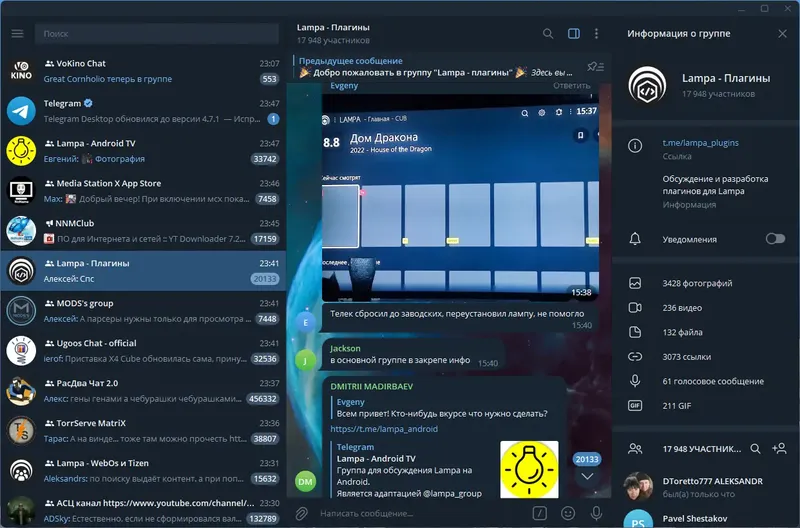The width and height of the screenshot is (800, 528).
Task: Open the РасДва Чат 2.0 chat
Action: [143, 391]
